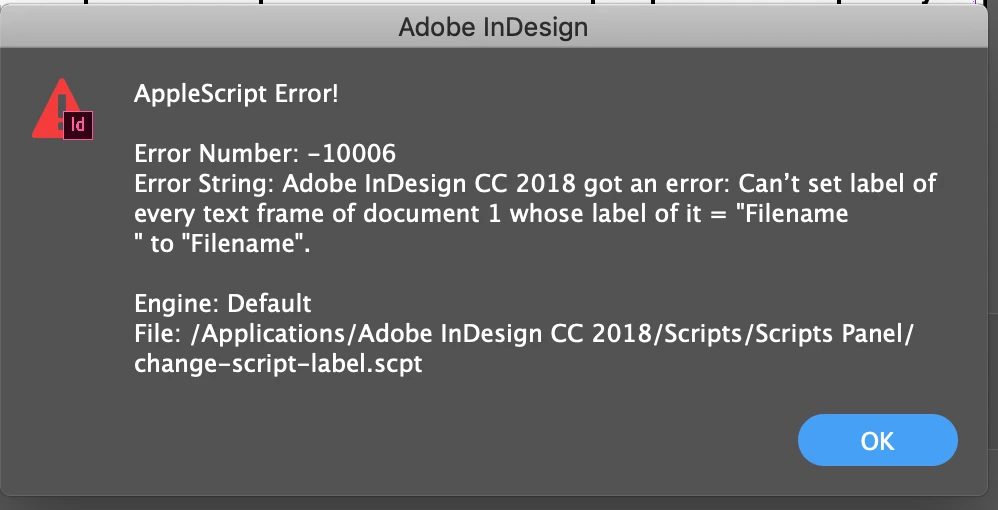This screenshot has width=998, height=510.
Task: Click the Adobe InDesign dialog title
Action: pos(493,27)
